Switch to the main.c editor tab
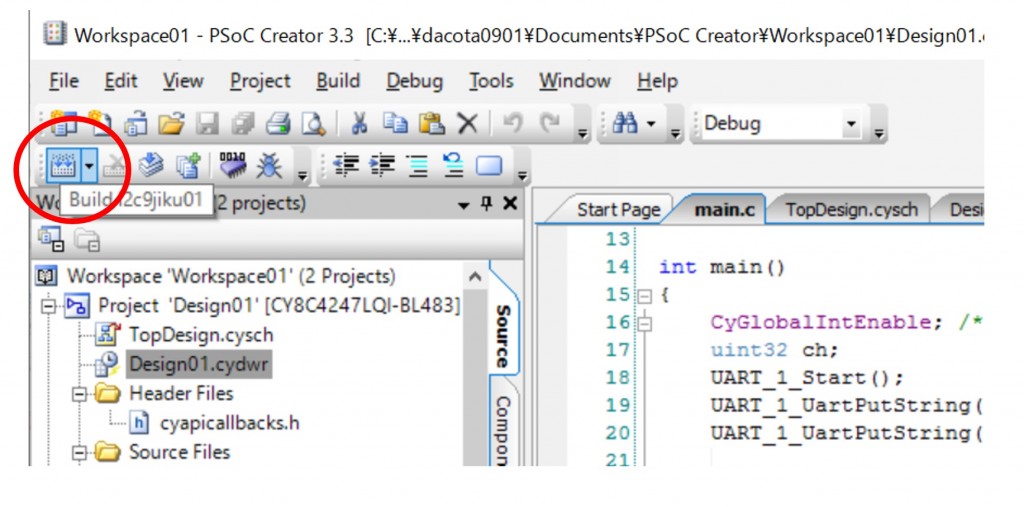The width and height of the screenshot is (1024, 507). click(x=723, y=210)
